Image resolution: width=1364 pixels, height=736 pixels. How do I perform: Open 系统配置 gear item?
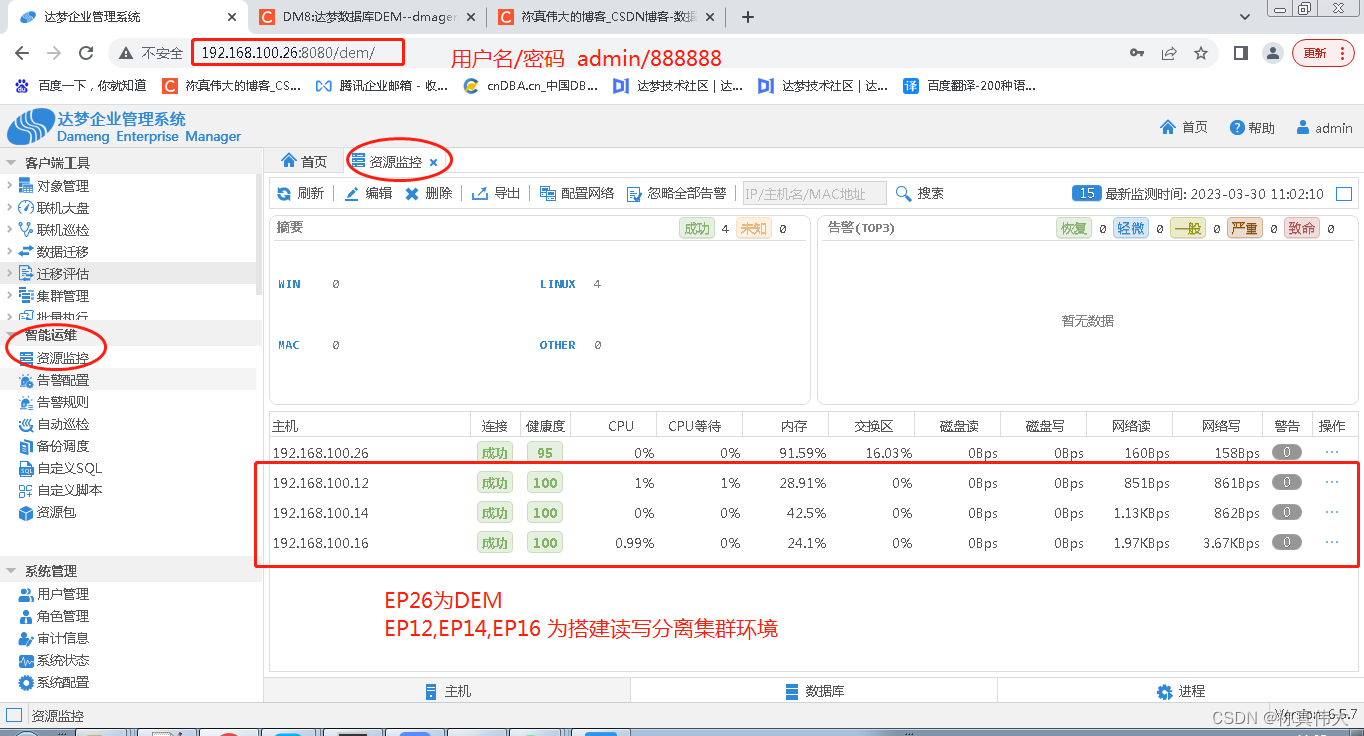pos(27,682)
